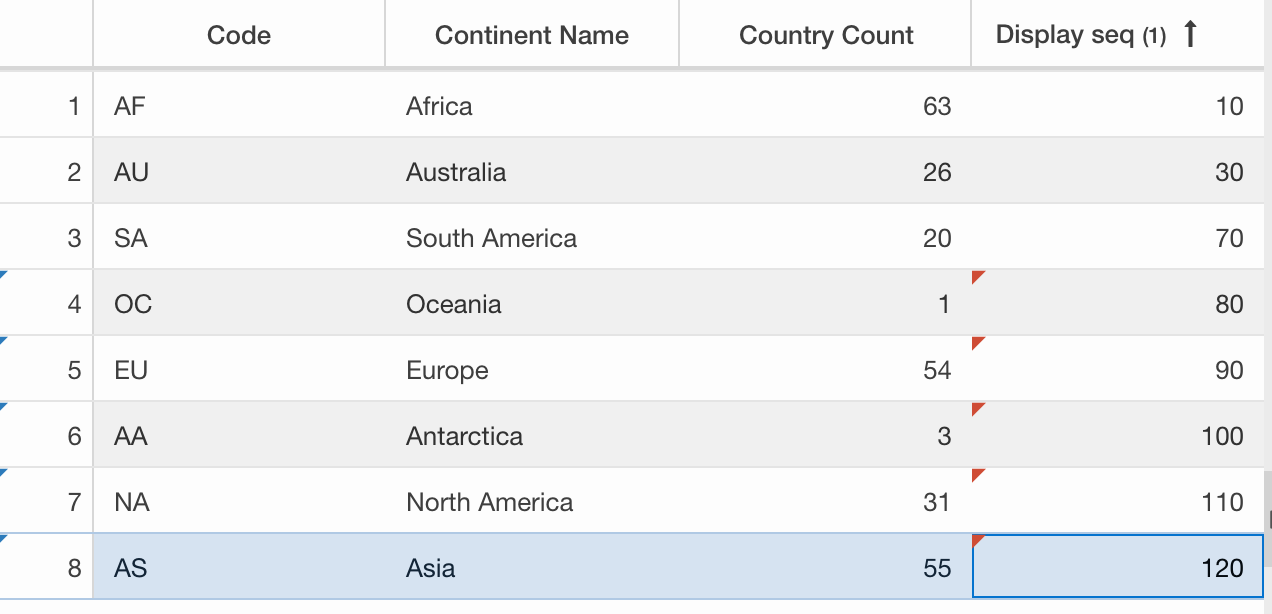Screen dimensions: 1272x614
Task: Select the South America cell
Action: click(532, 237)
